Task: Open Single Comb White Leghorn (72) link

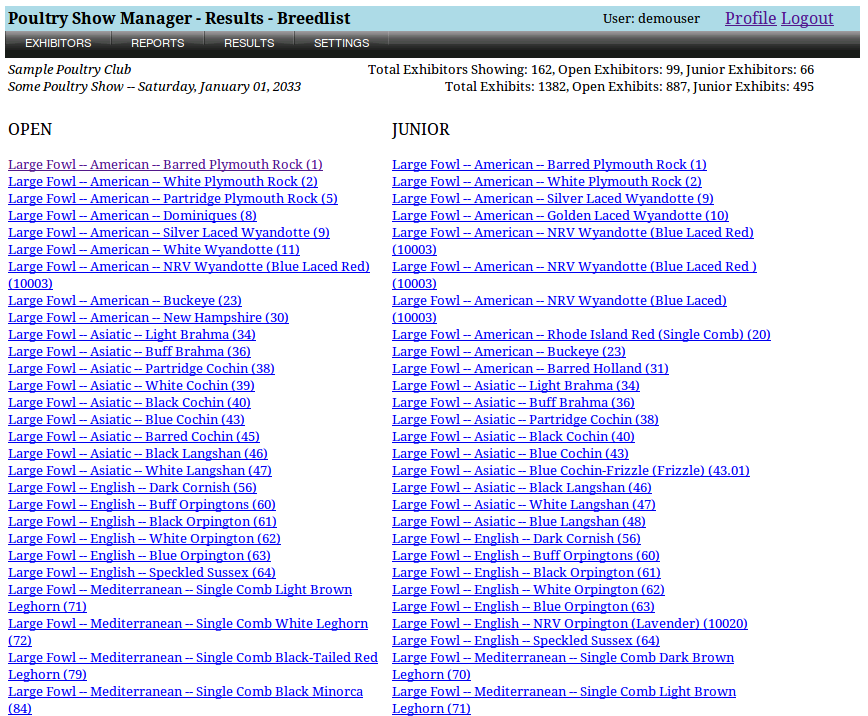Action: pos(188,624)
